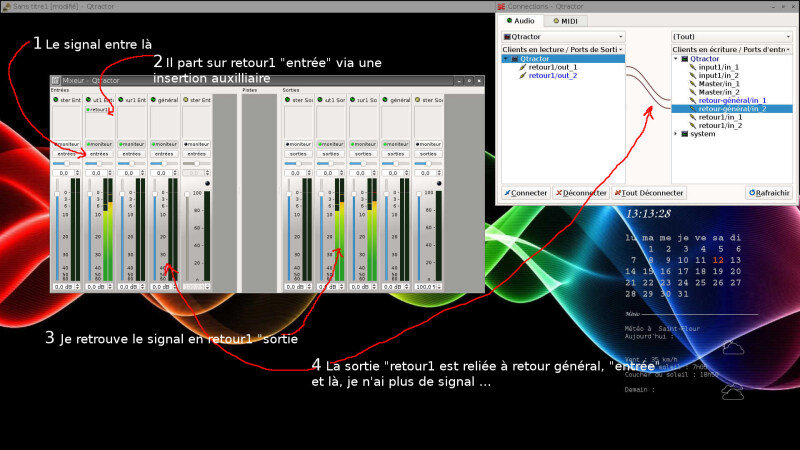Click yellow LED on MIDI 'ster So' strip
Screen dimensions: 800x450
417,100
